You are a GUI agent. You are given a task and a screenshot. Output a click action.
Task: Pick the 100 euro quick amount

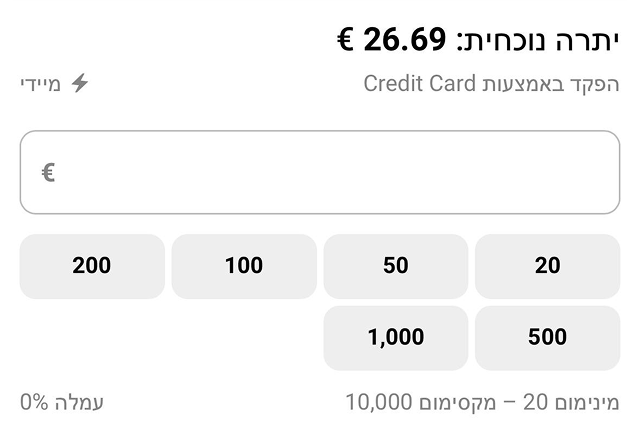244,266
